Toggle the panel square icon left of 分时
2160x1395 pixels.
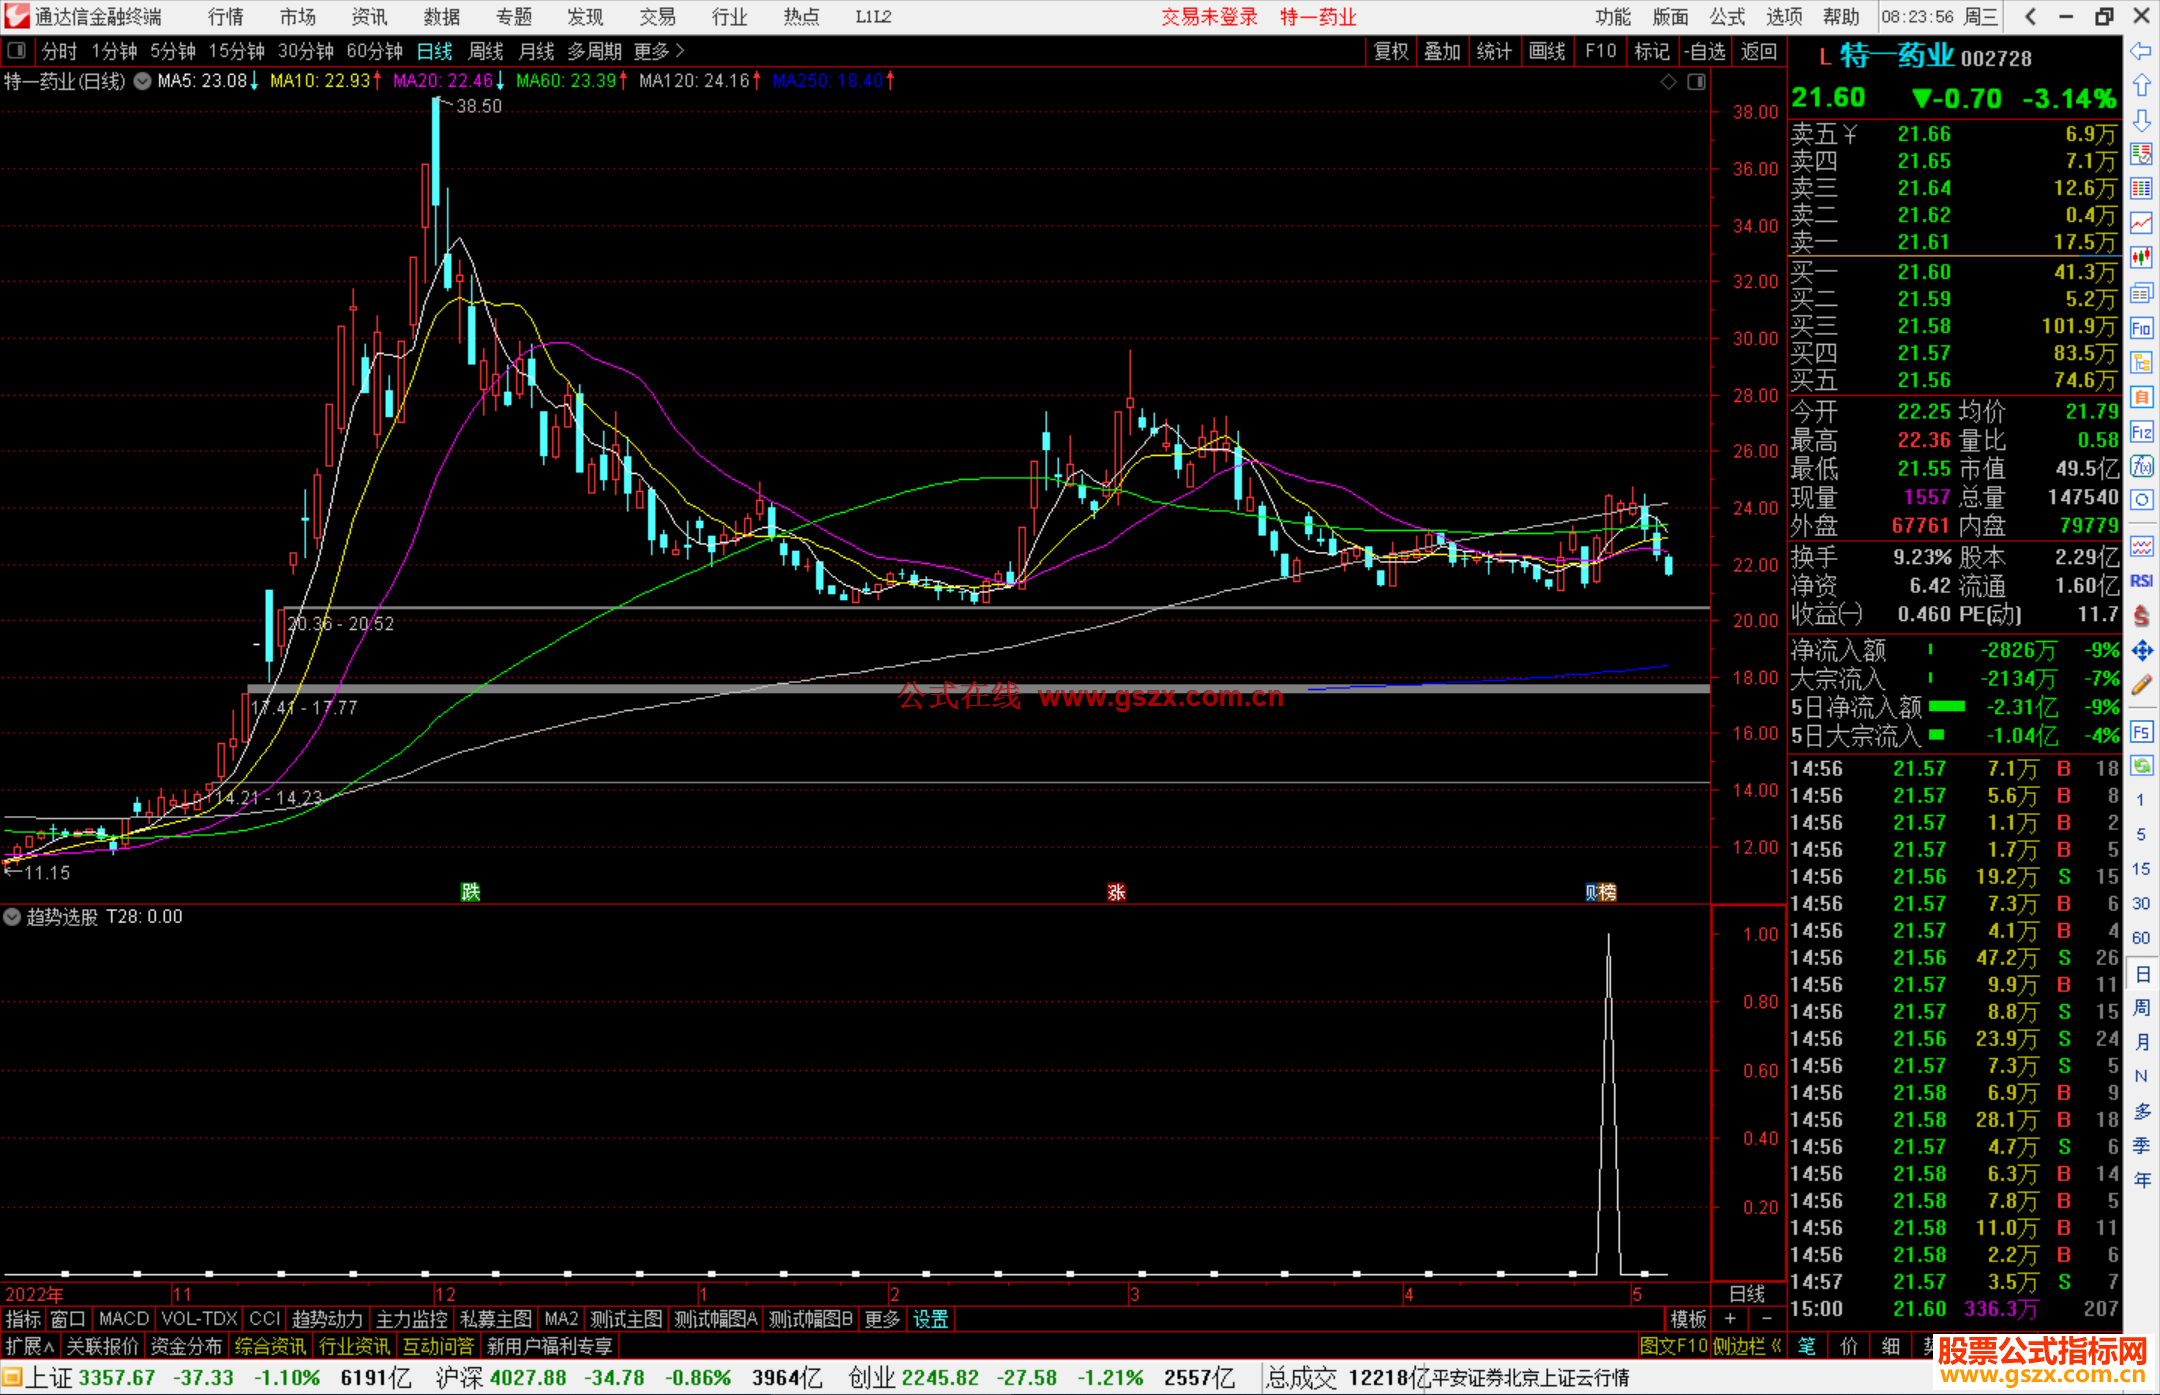(x=17, y=51)
